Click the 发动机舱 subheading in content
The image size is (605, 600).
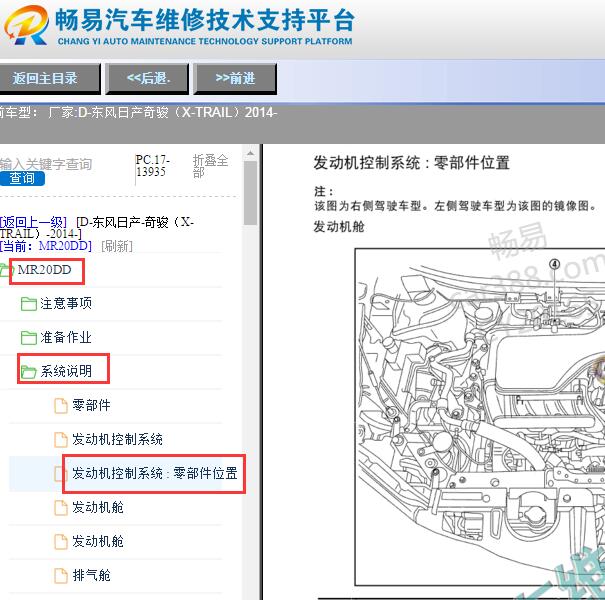pyautogui.click(x=339, y=227)
